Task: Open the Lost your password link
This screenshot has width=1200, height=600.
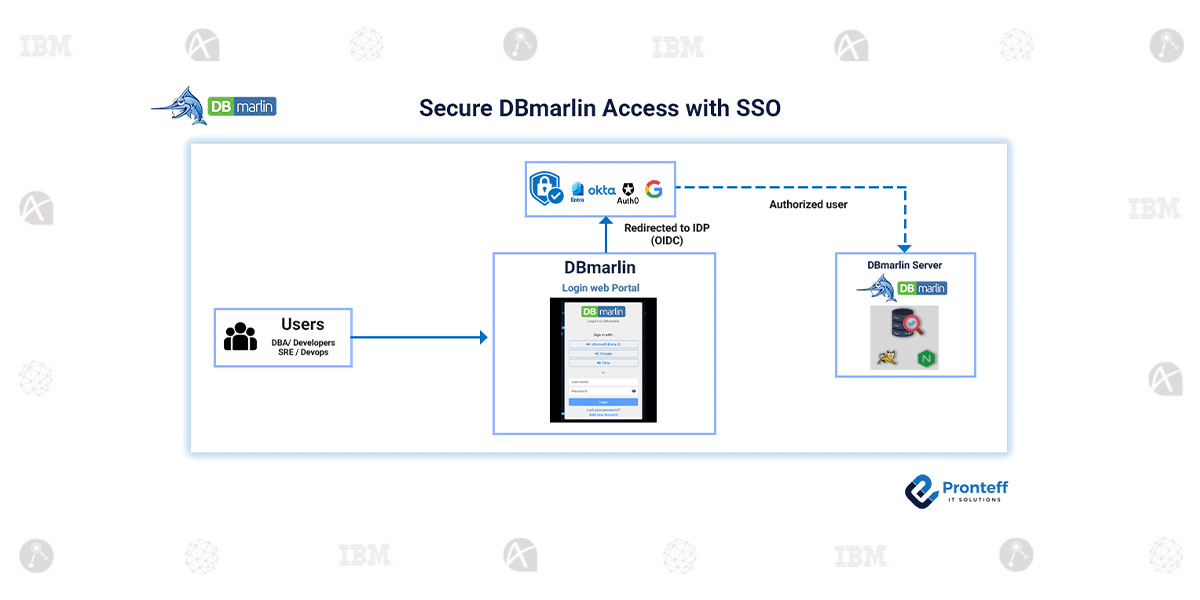Action: (x=603, y=410)
